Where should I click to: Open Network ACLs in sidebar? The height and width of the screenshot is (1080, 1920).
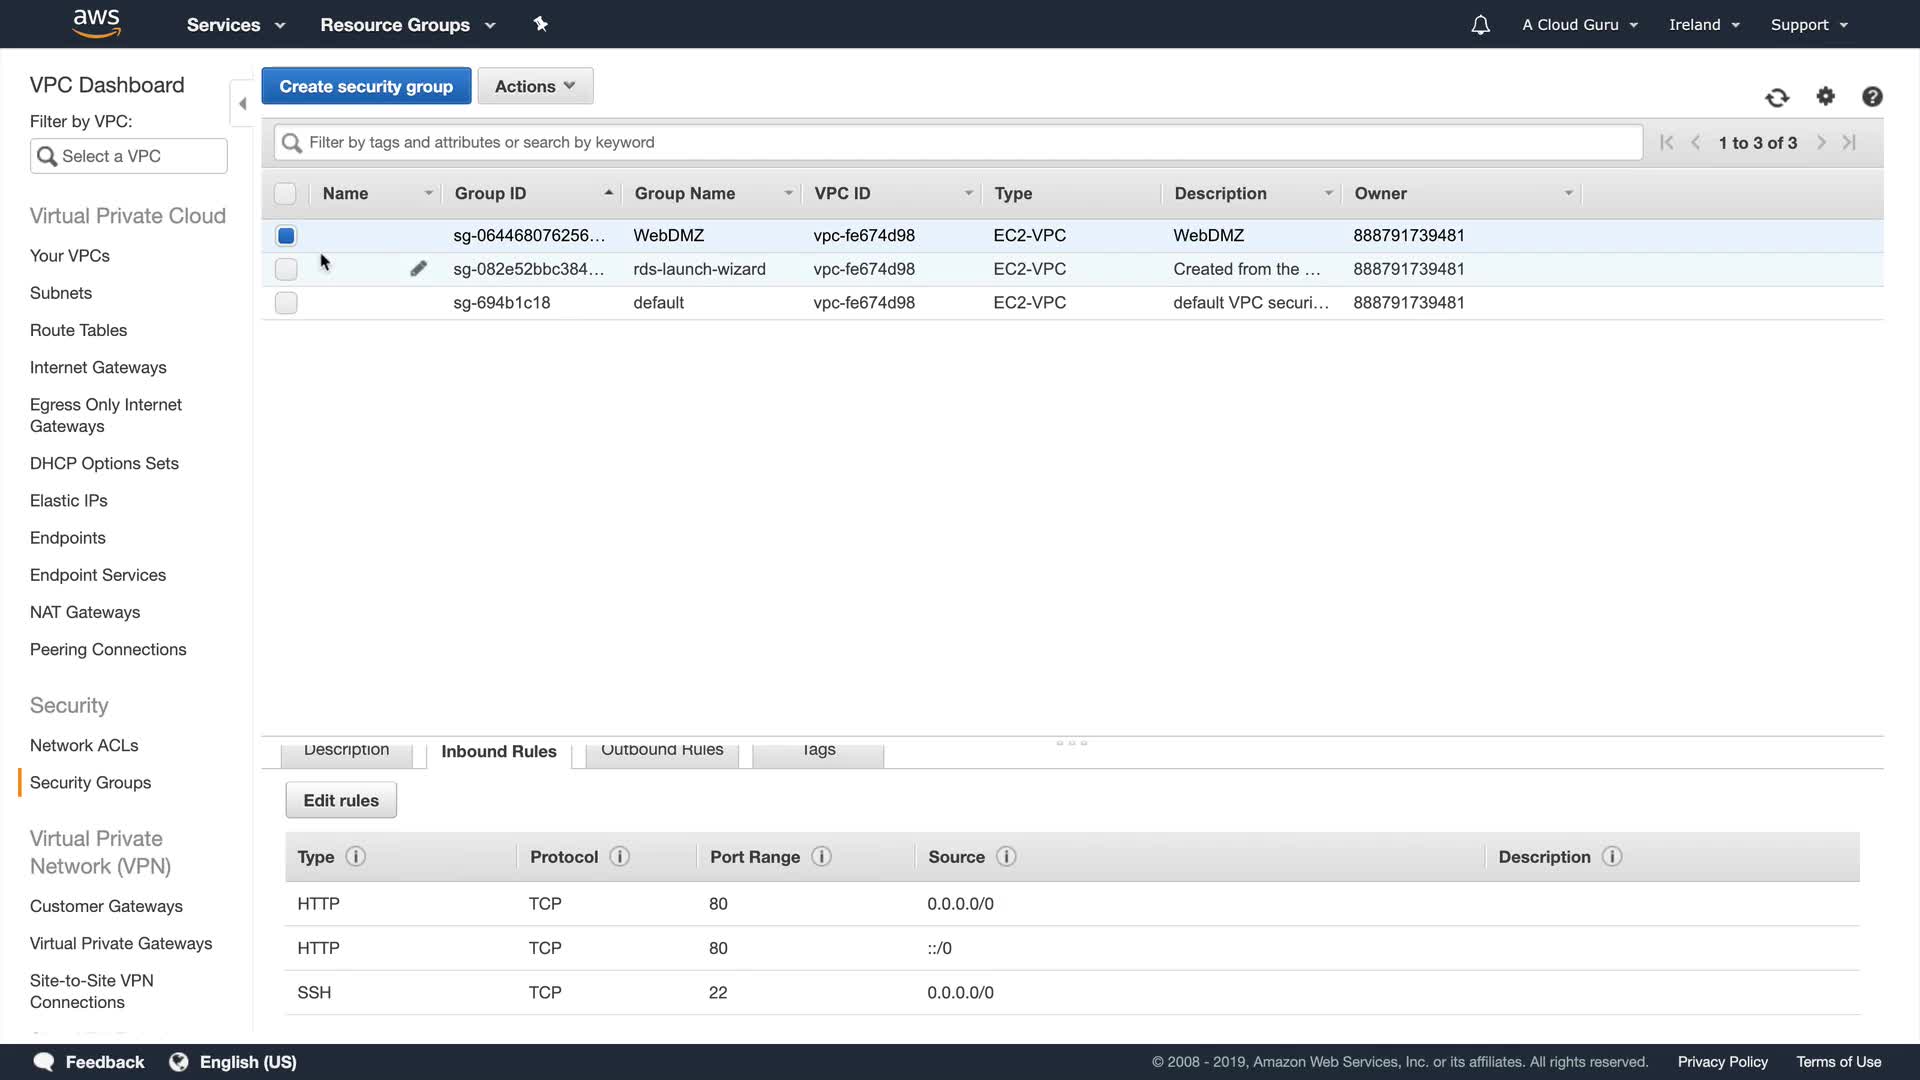click(x=84, y=745)
